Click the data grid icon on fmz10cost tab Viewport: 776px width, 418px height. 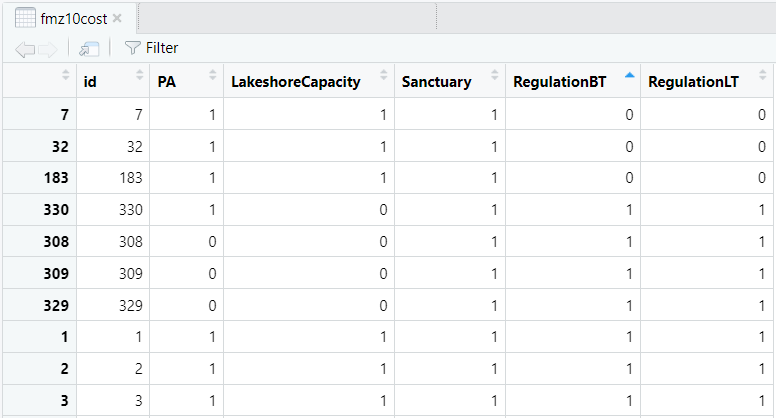tap(25, 18)
